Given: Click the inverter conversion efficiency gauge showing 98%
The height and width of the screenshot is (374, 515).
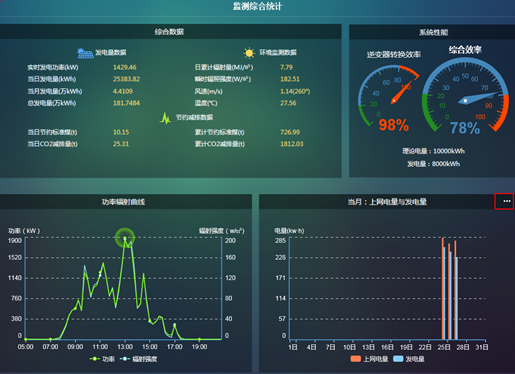Looking at the screenshot, I should (389, 97).
